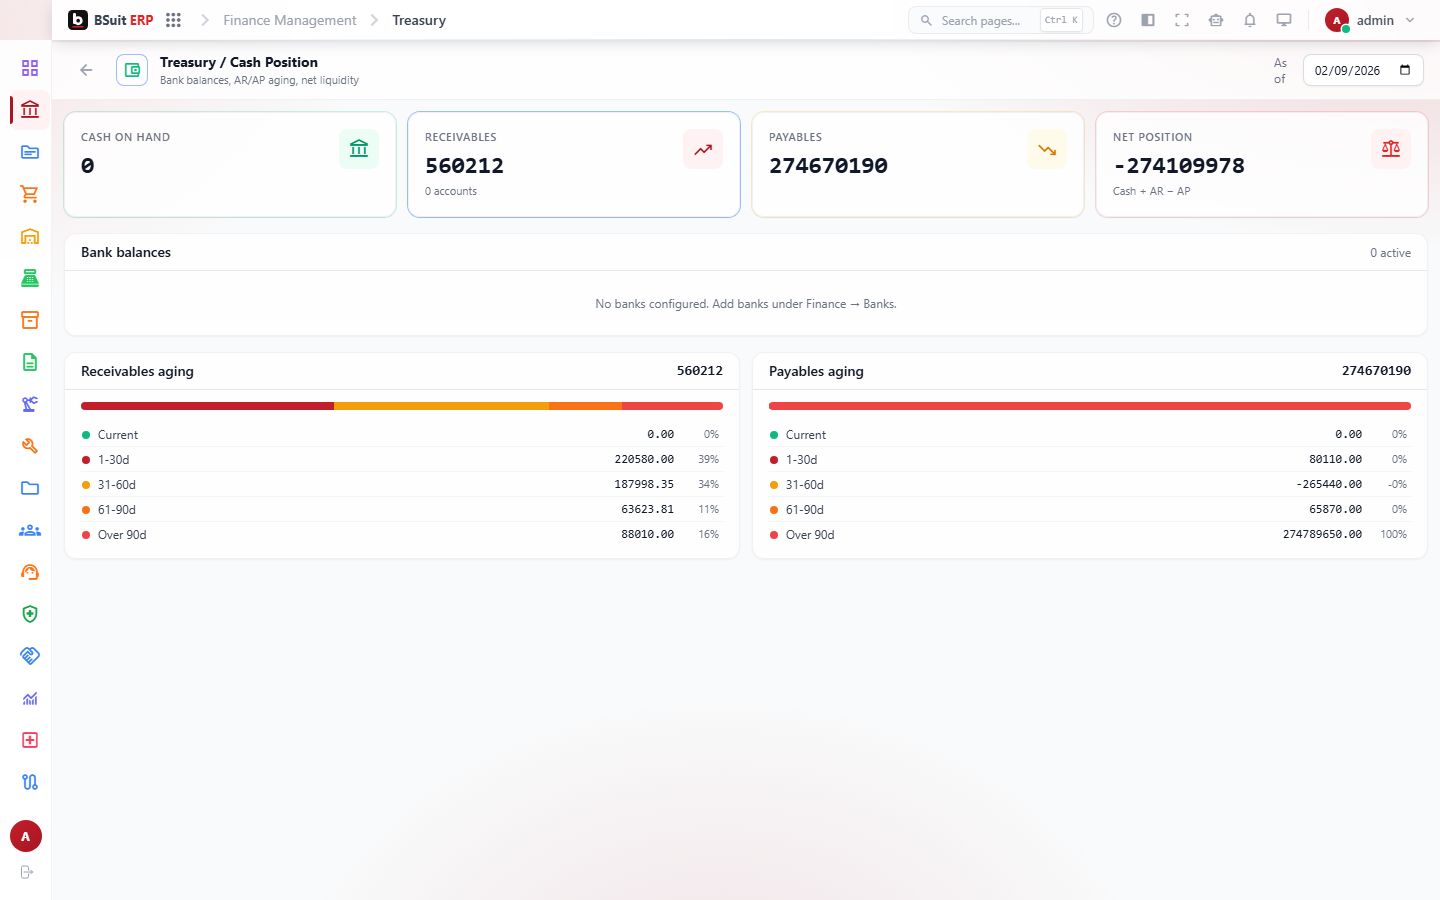Open the dashboard grid icon in sidebar

coord(30,68)
